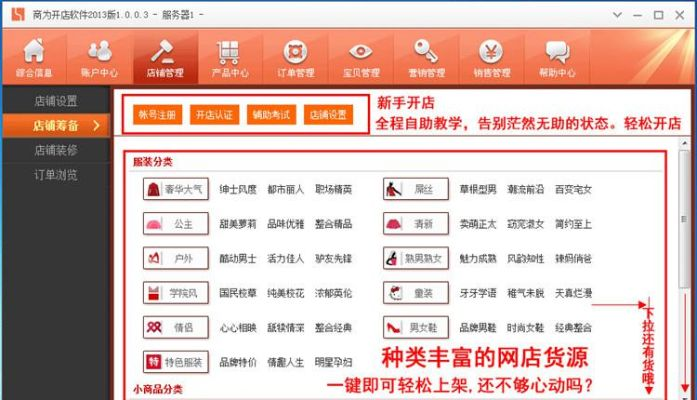Open the 酷动男士 subcategory link
The image size is (697, 400).
[238, 258]
